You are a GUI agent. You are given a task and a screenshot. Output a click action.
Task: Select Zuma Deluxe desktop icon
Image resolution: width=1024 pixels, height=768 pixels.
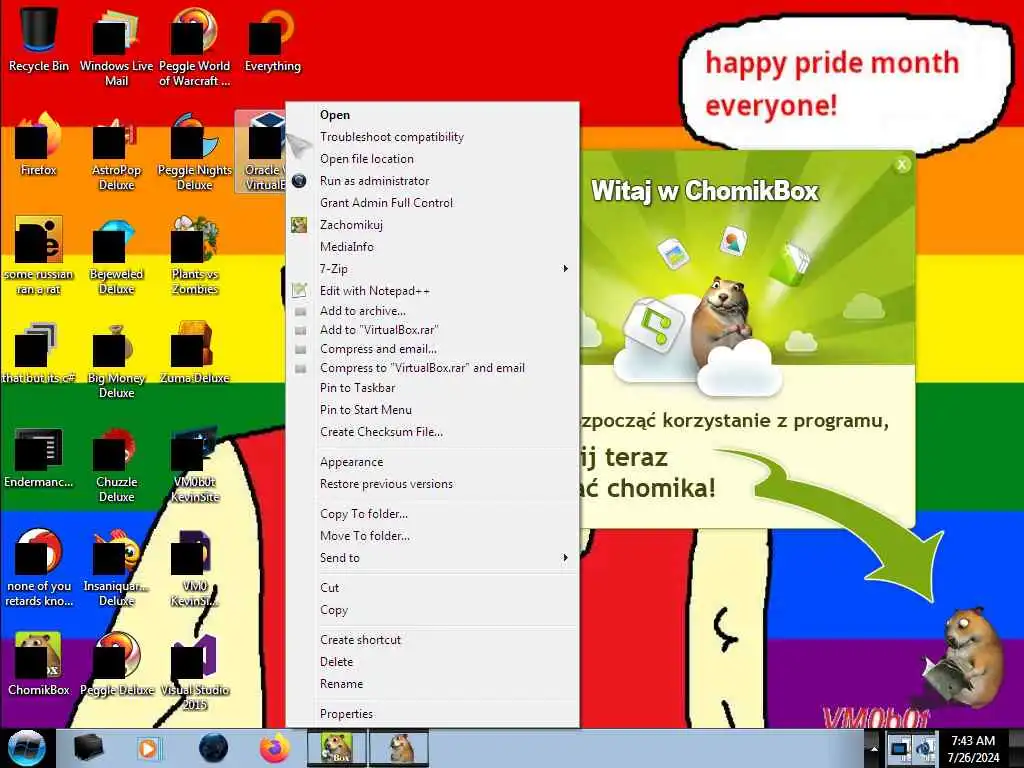click(194, 353)
